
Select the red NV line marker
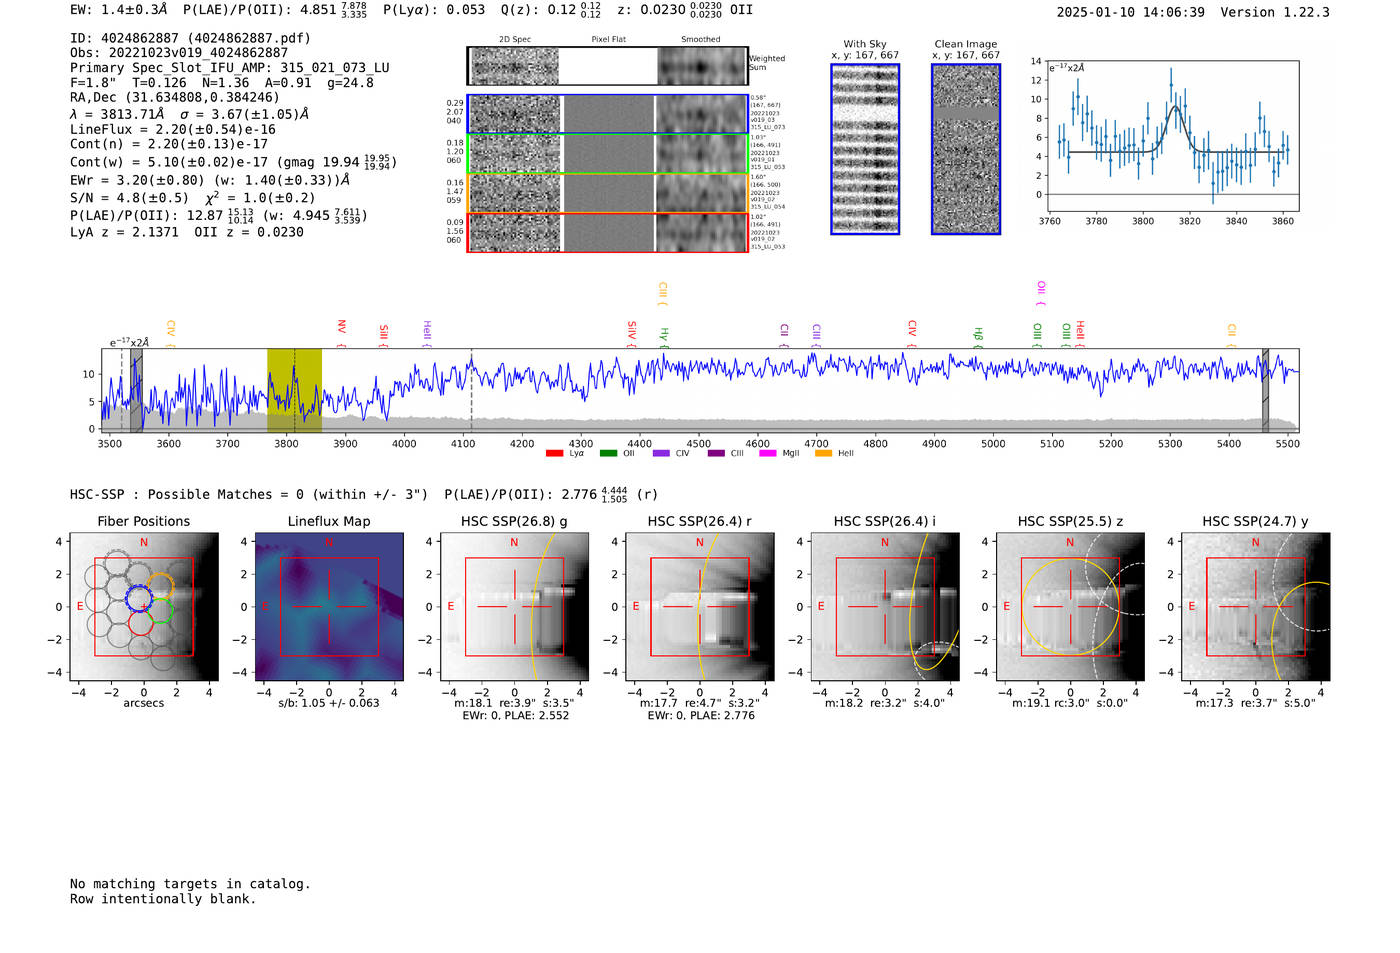342,334
